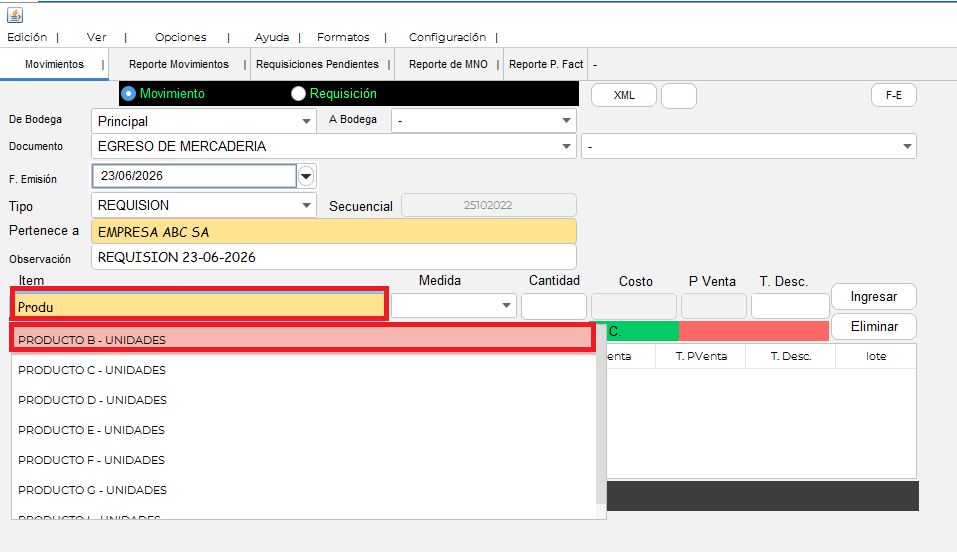This screenshot has height=552, width=957.
Task: Select PRODUCTO E - UNIDADES from the list
Action: point(303,430)
